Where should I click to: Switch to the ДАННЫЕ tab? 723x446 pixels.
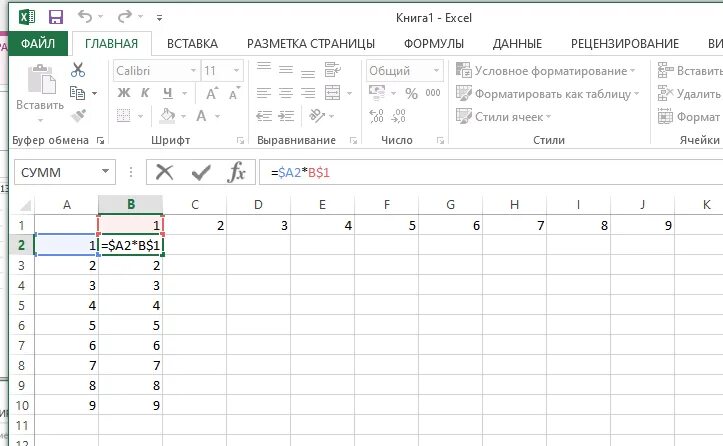(x=517, y=43)
